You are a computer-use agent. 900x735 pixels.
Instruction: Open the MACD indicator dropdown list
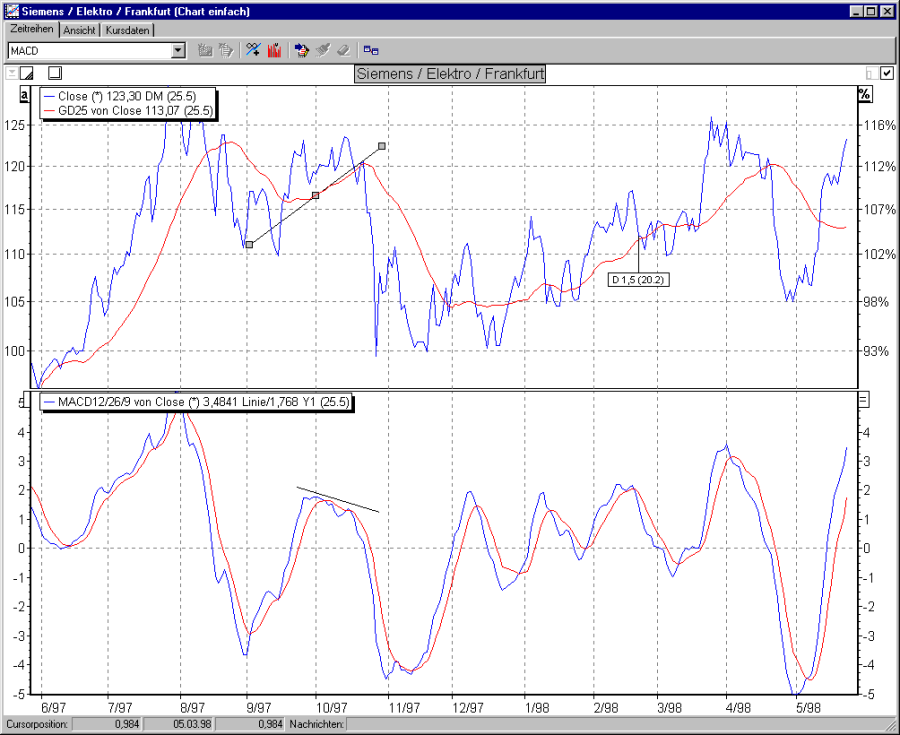coord(178,50)
